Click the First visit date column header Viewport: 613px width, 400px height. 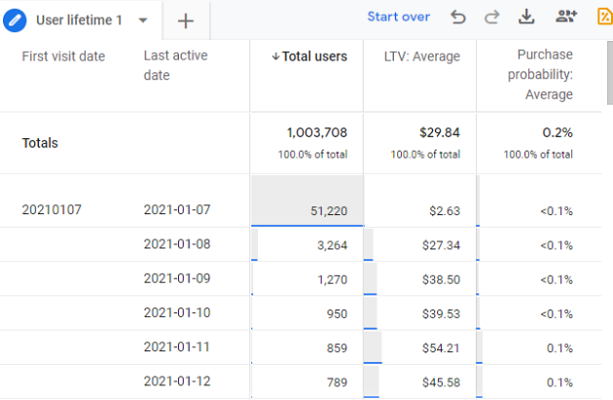pos(63,57)
